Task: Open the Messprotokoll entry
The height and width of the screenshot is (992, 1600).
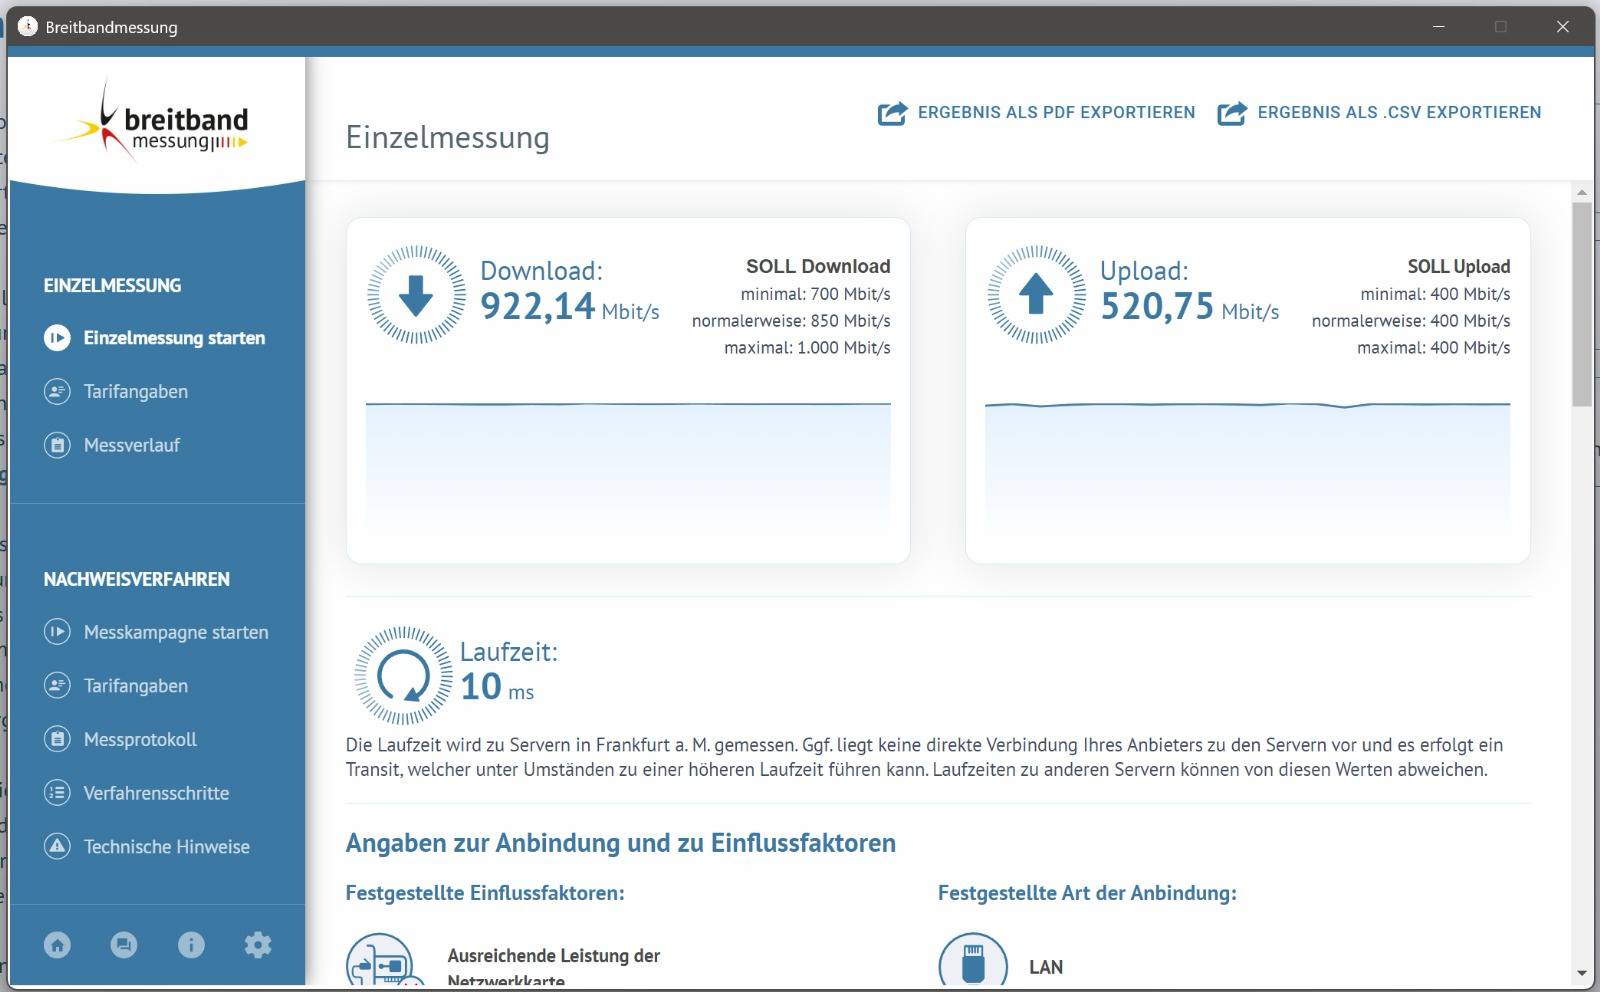Action: pos(140,740)
